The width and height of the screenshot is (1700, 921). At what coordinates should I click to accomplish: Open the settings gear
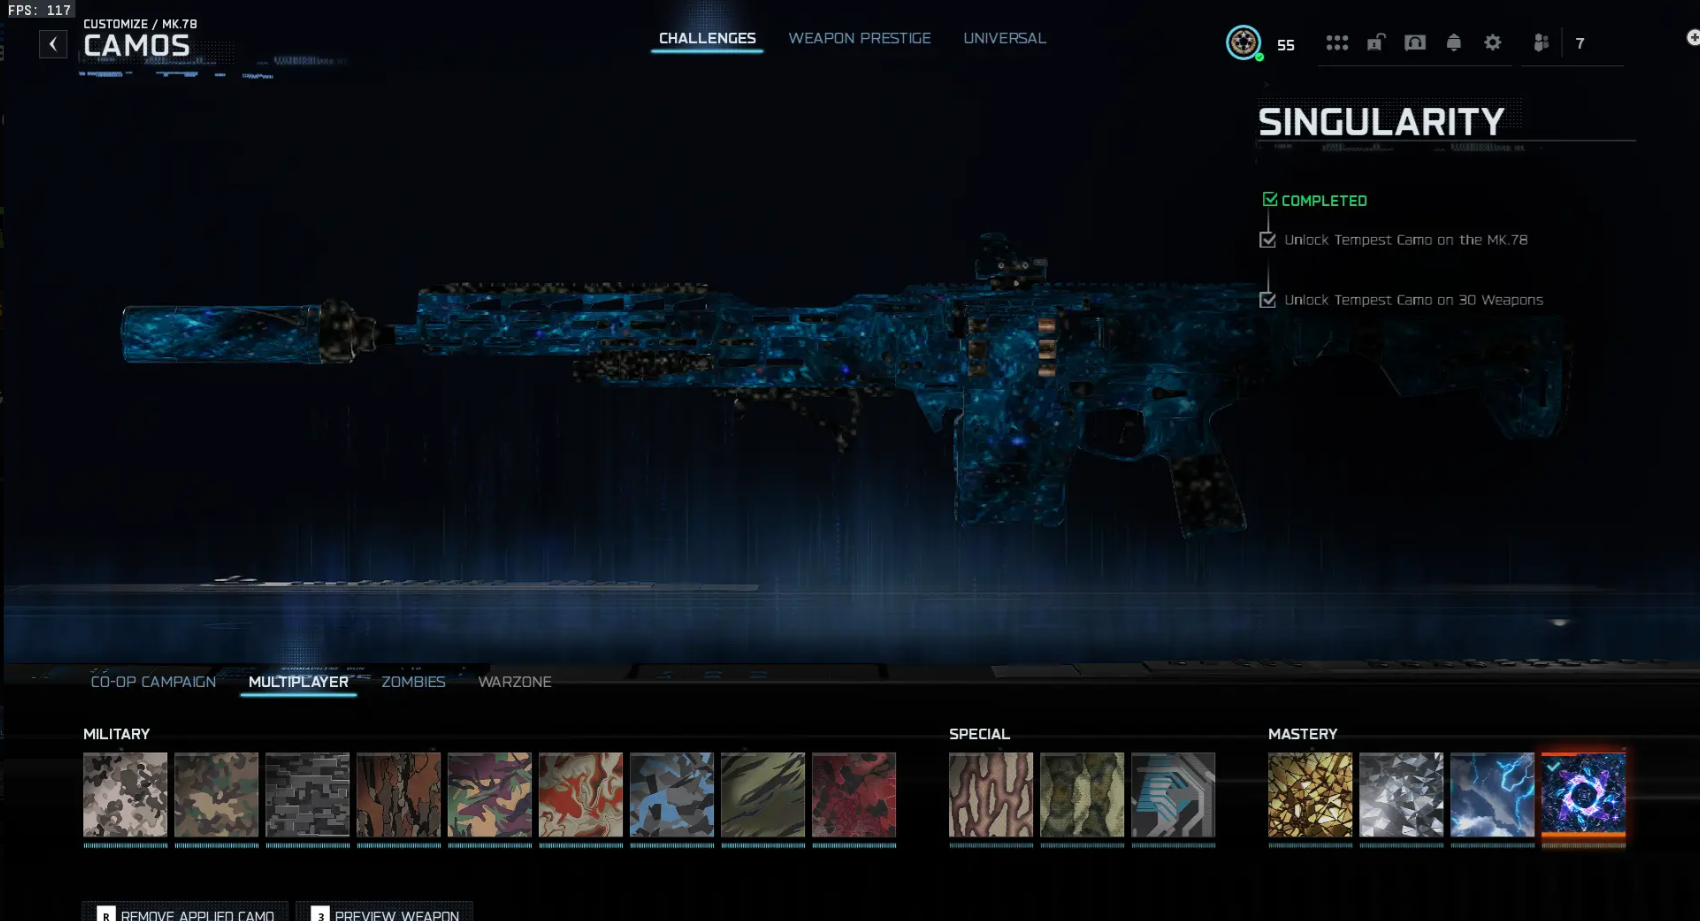1492,43
